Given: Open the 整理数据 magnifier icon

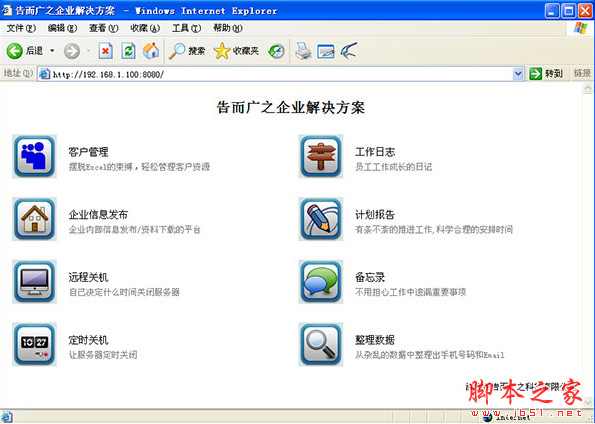Looking at the screenshot, I should 321,344.
